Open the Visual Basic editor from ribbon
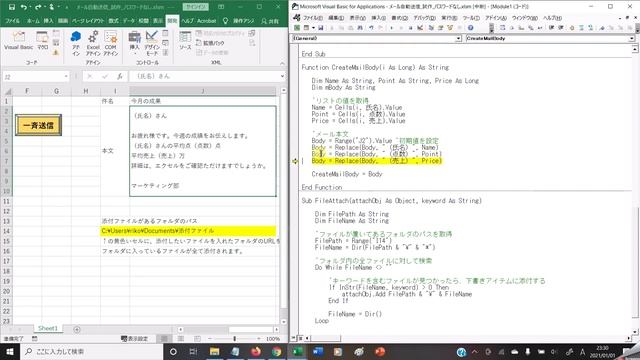The image size is (640, 360). click(18, 41)
